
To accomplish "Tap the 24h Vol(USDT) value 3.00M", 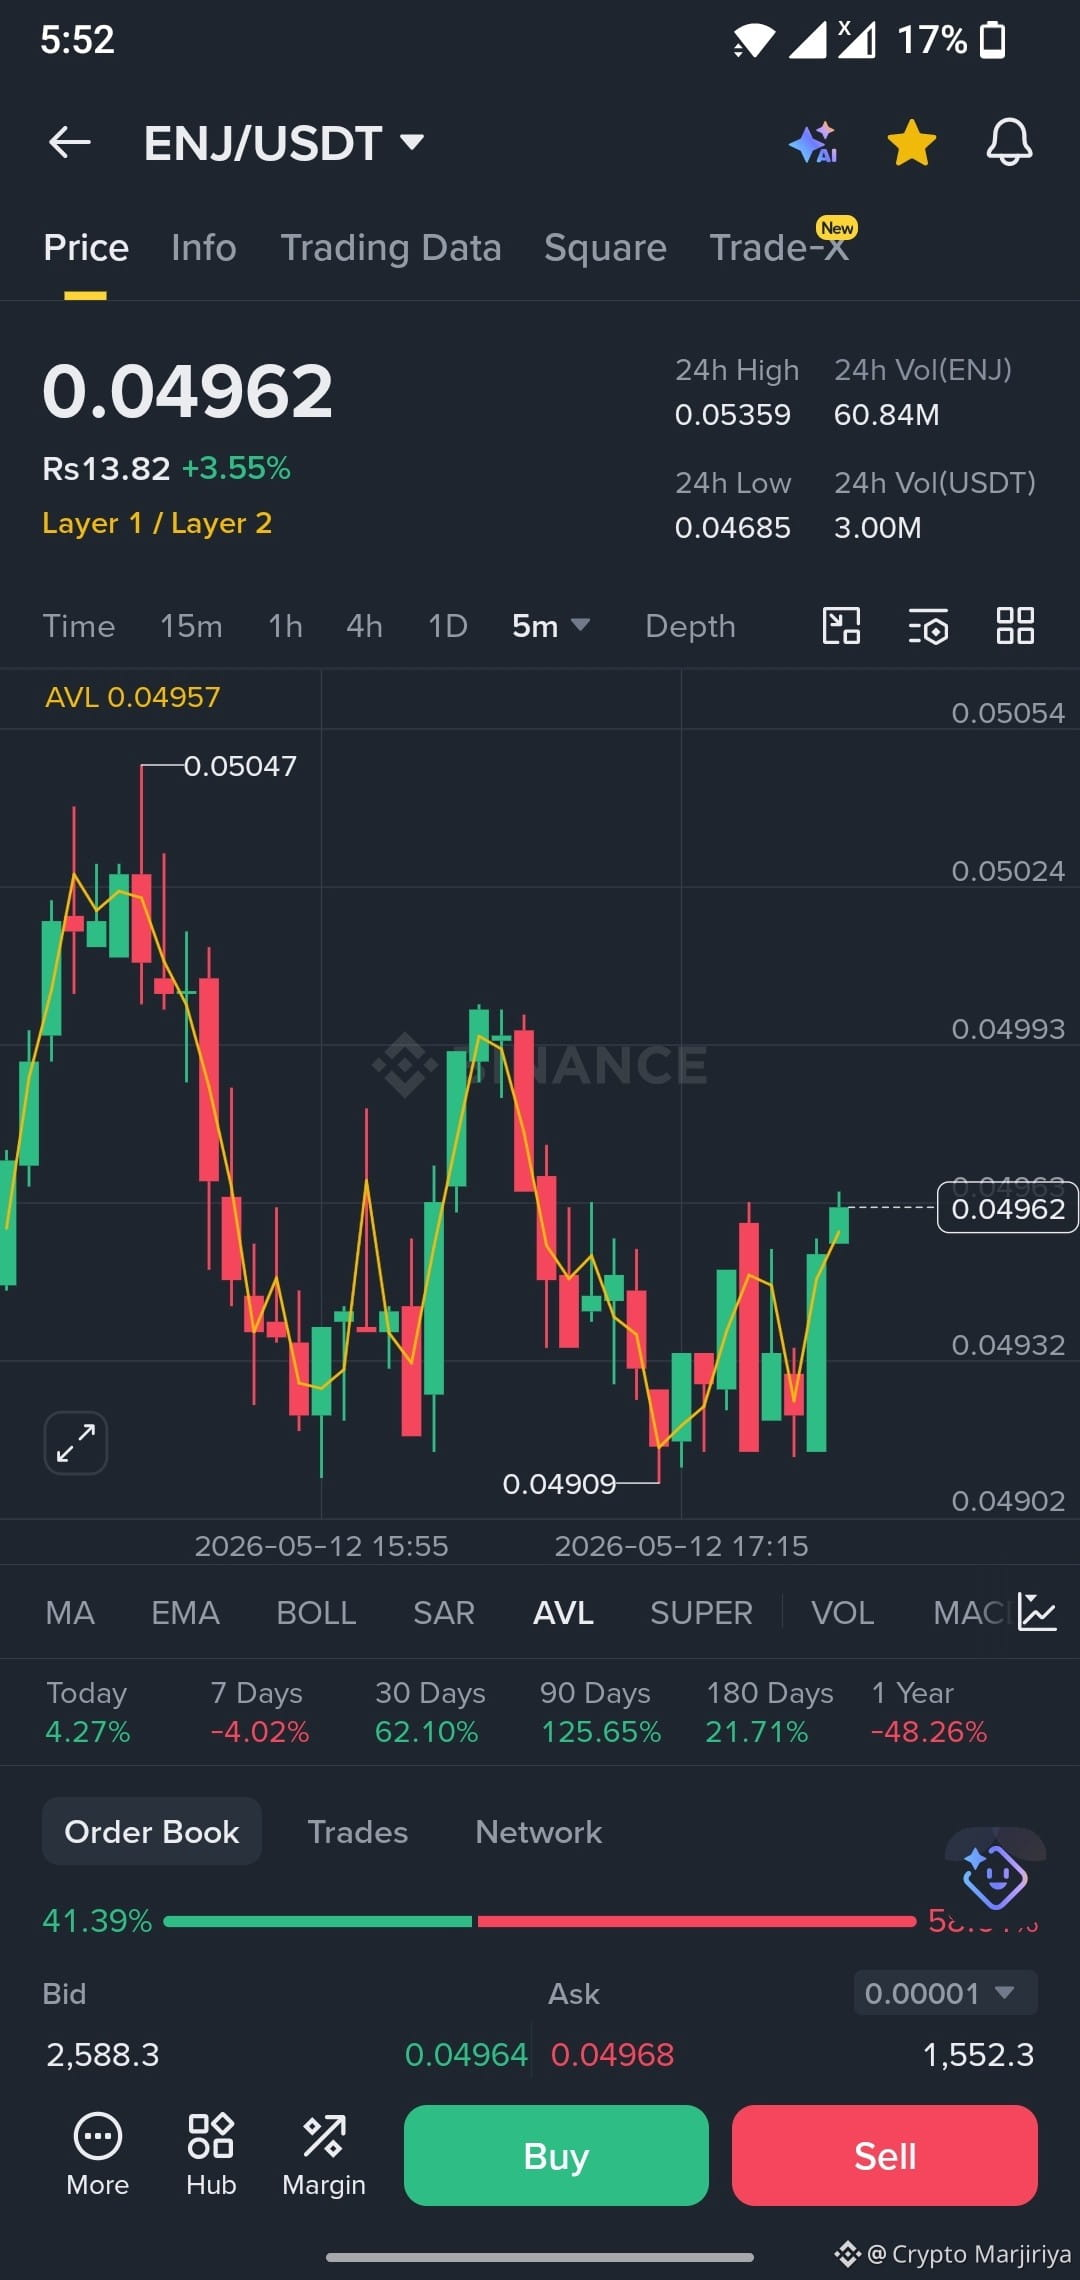I will pyautogui.click(x=878, y=527).
